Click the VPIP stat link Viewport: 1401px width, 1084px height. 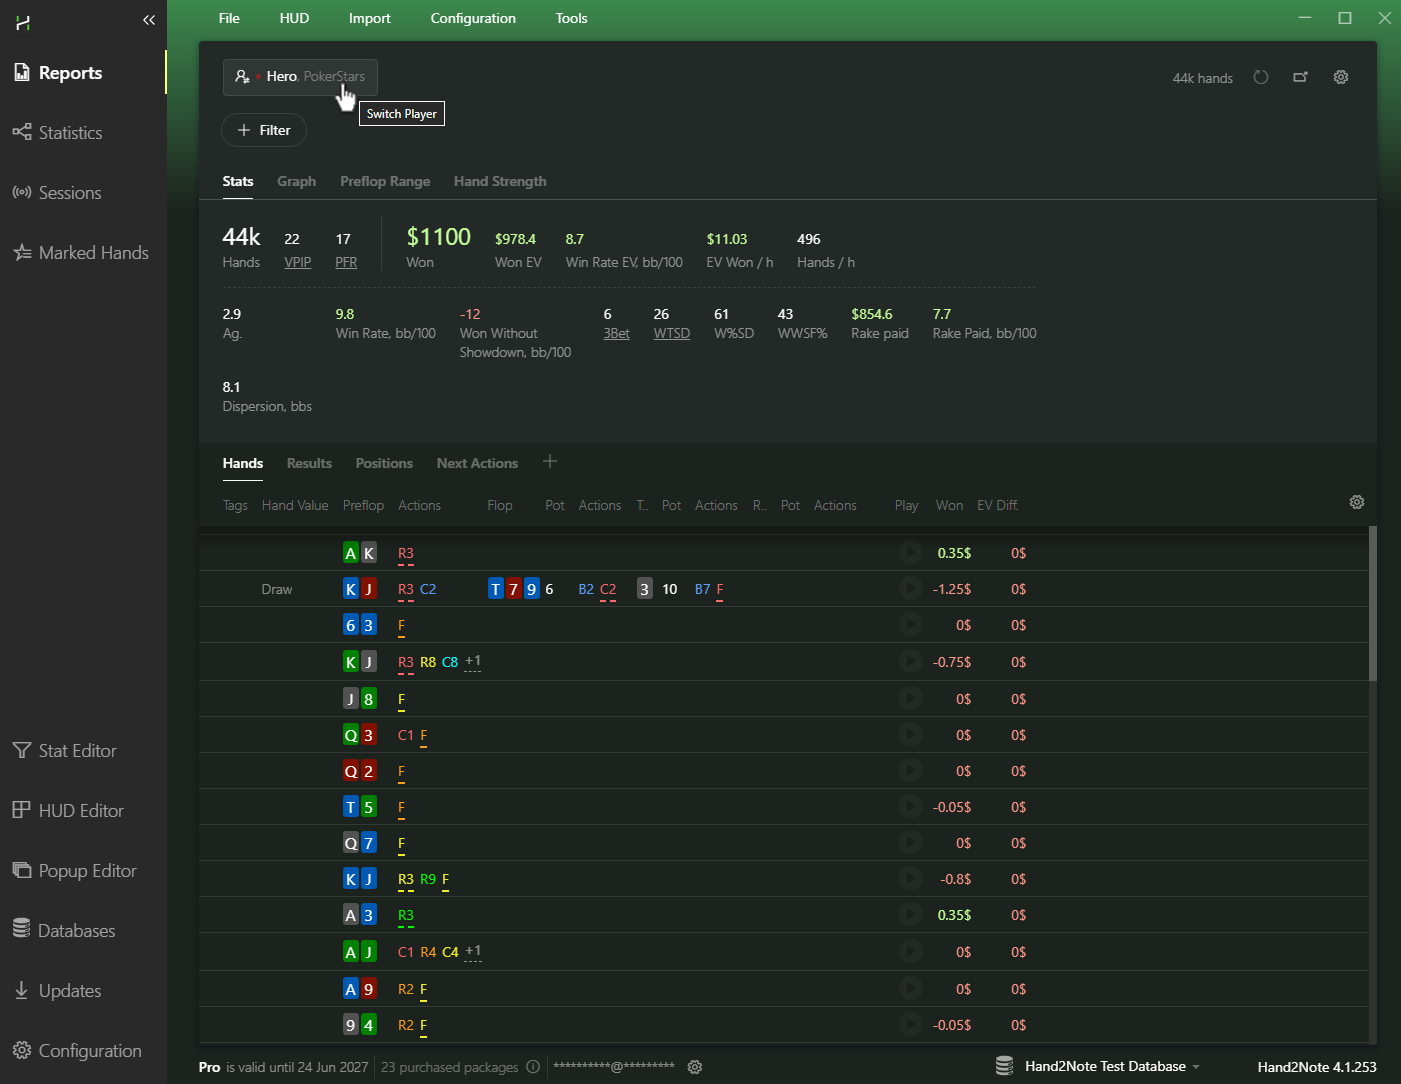pos(298,262)
